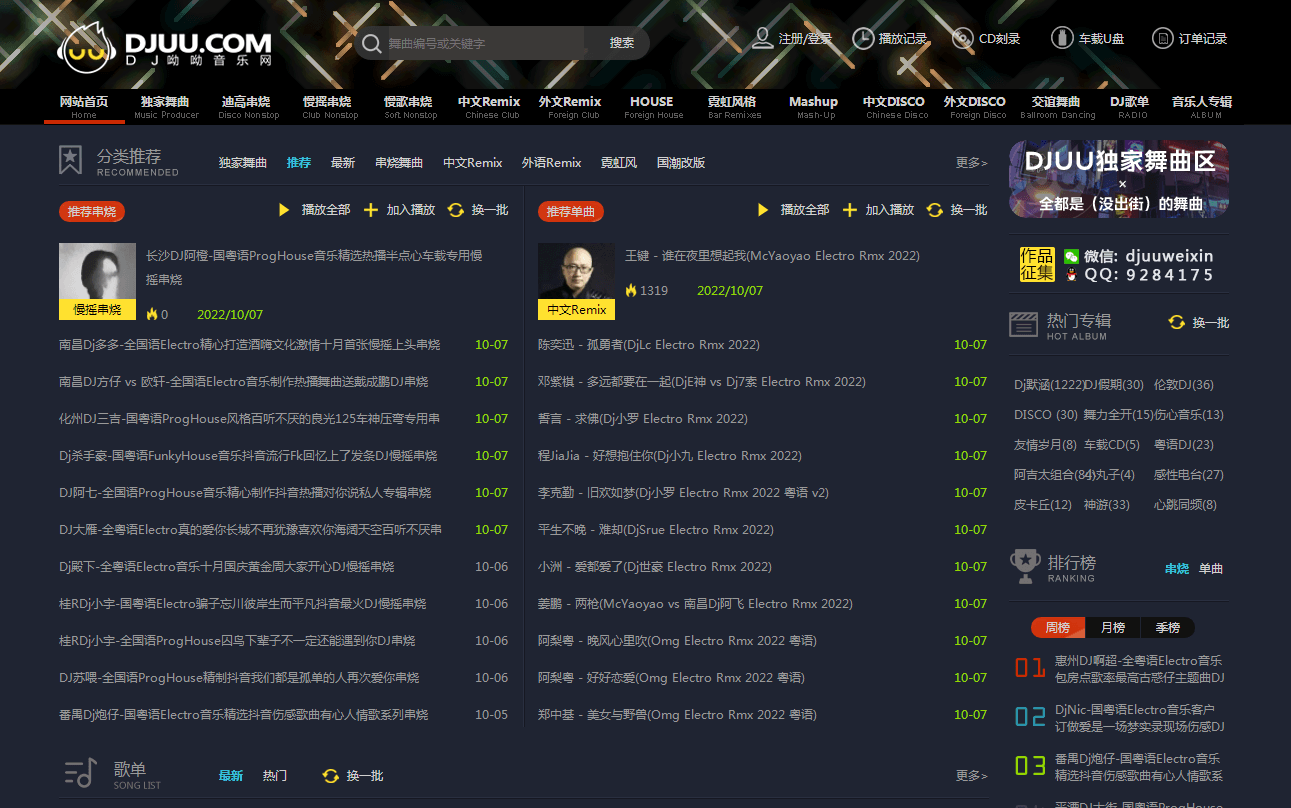
Task: Click 更多> in 歌单 section
Action: click(972, 776)
